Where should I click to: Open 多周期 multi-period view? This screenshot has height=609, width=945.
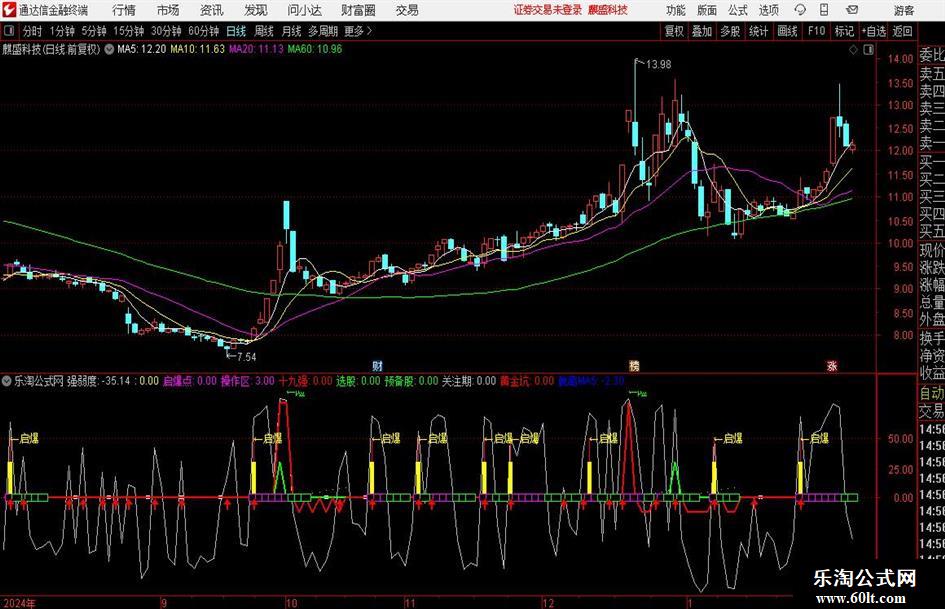323,31
